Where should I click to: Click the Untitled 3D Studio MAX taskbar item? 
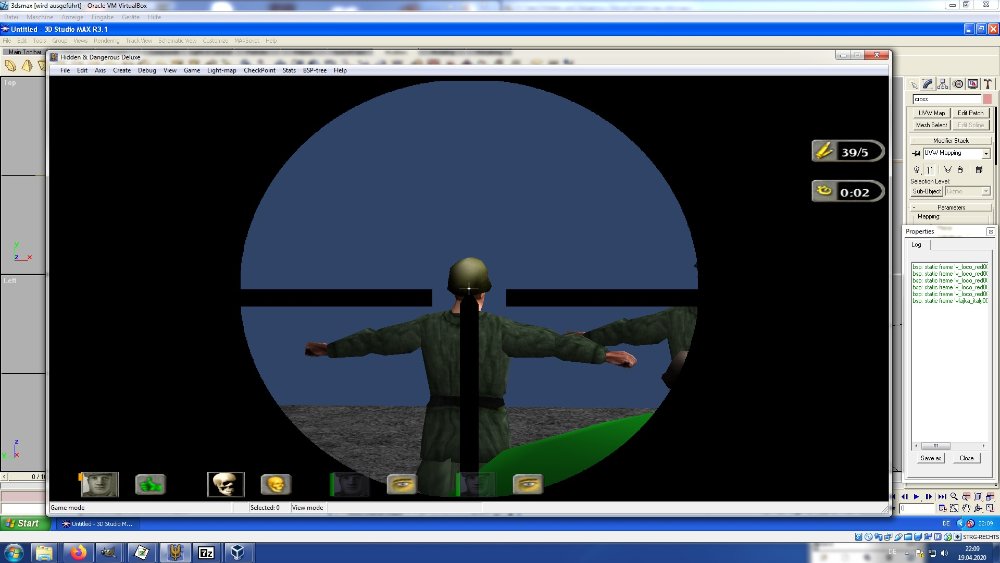coord(97,523)
